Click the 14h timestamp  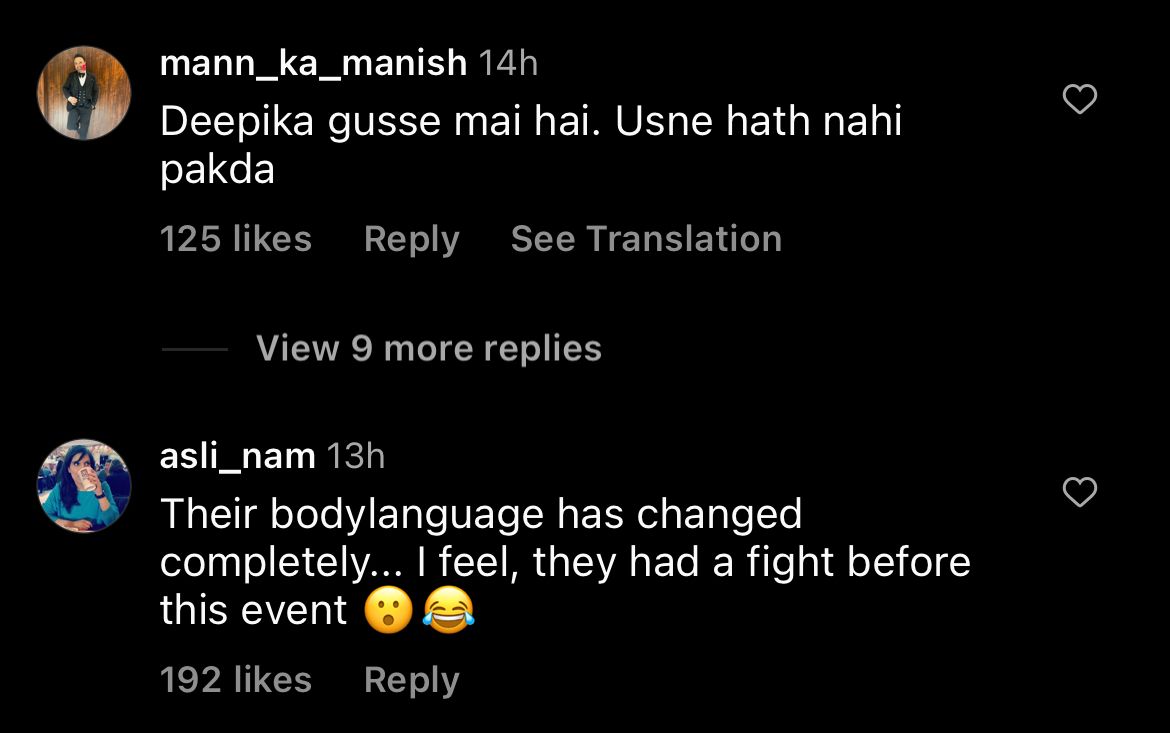click(508, 63)
